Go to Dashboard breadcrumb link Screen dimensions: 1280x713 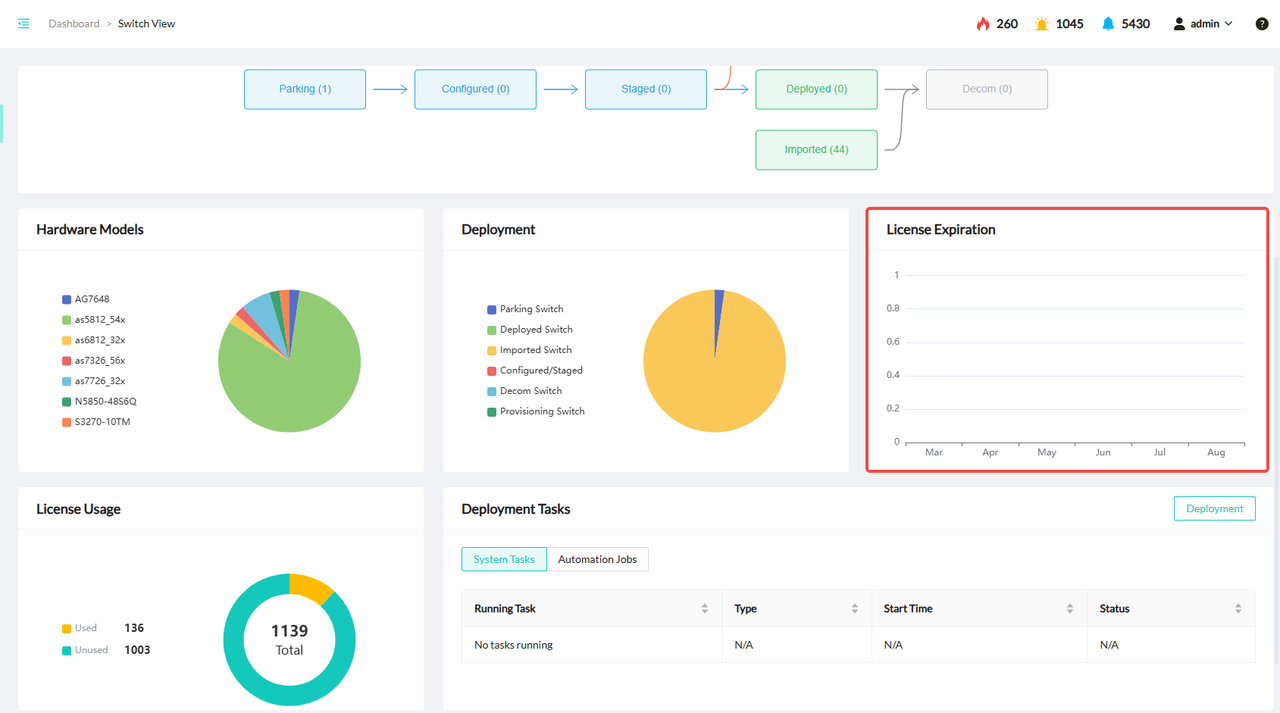point(74,24)
